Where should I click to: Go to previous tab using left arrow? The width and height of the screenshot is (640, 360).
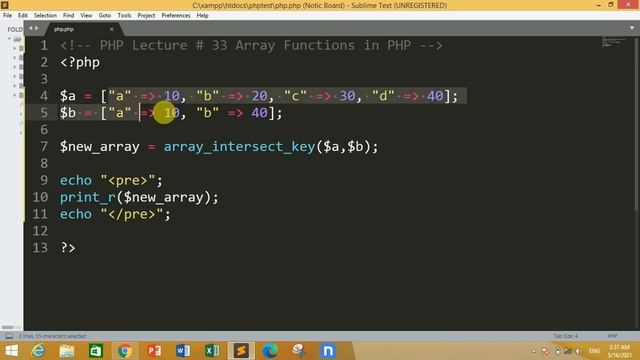click(30, 28)
